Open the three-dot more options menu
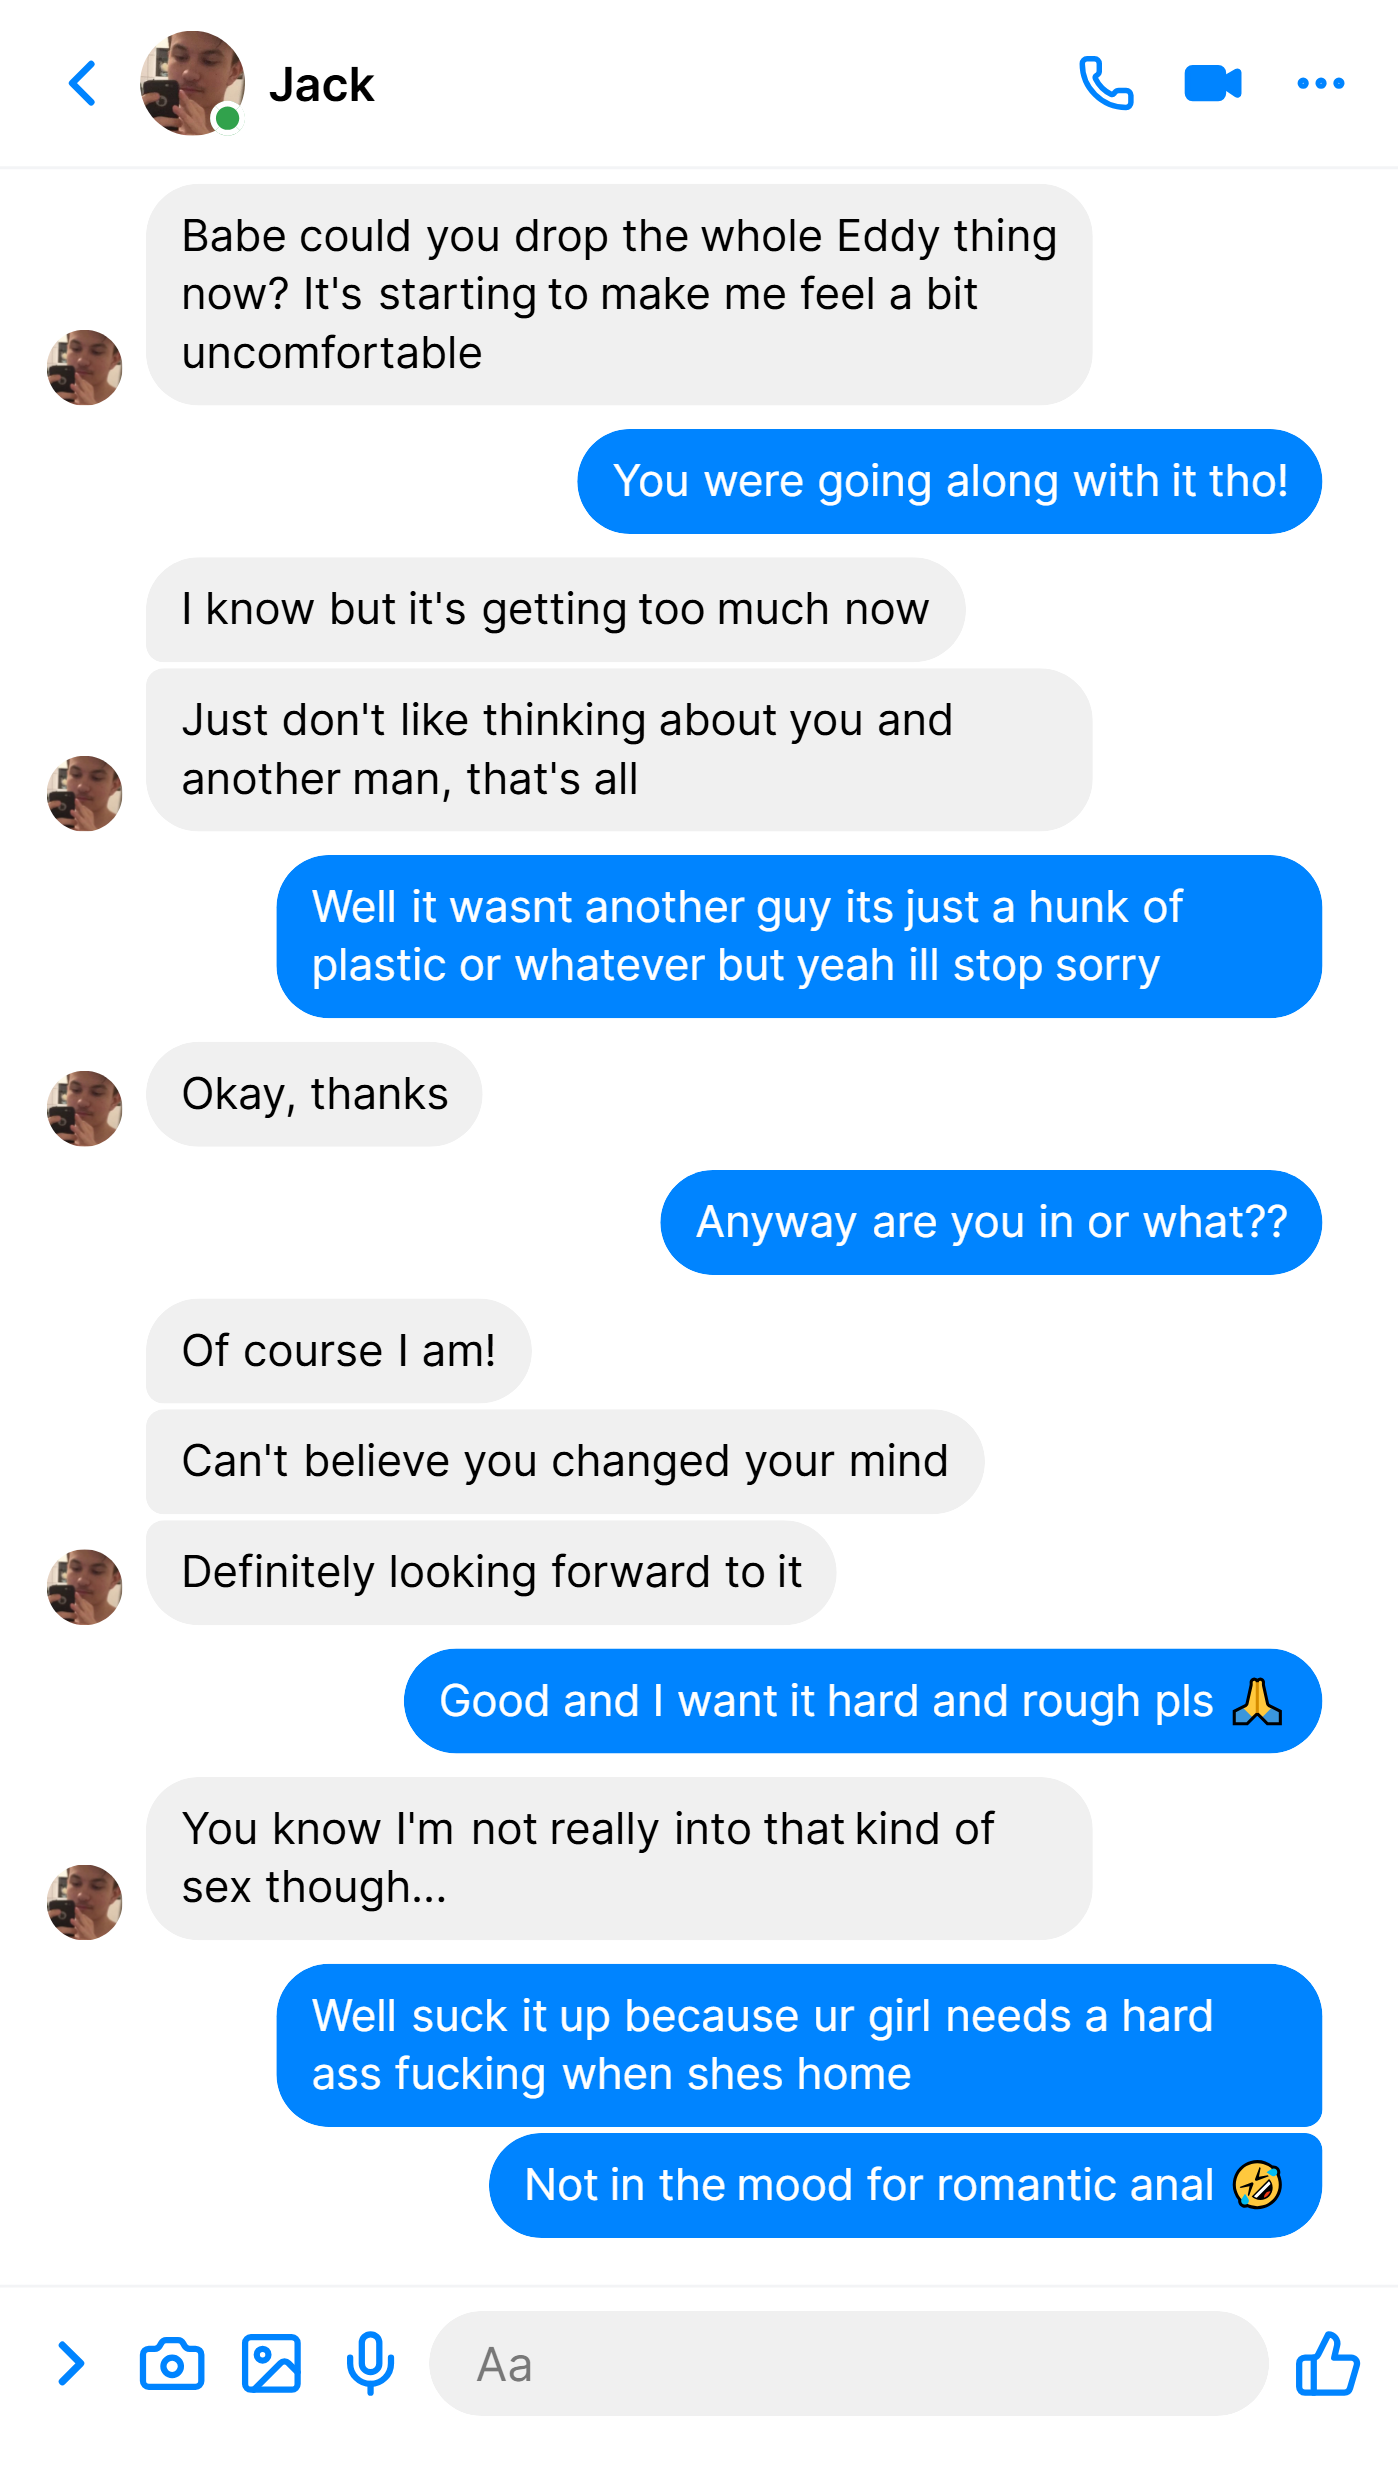1398x2486 pixels. tap(1320, 83)
